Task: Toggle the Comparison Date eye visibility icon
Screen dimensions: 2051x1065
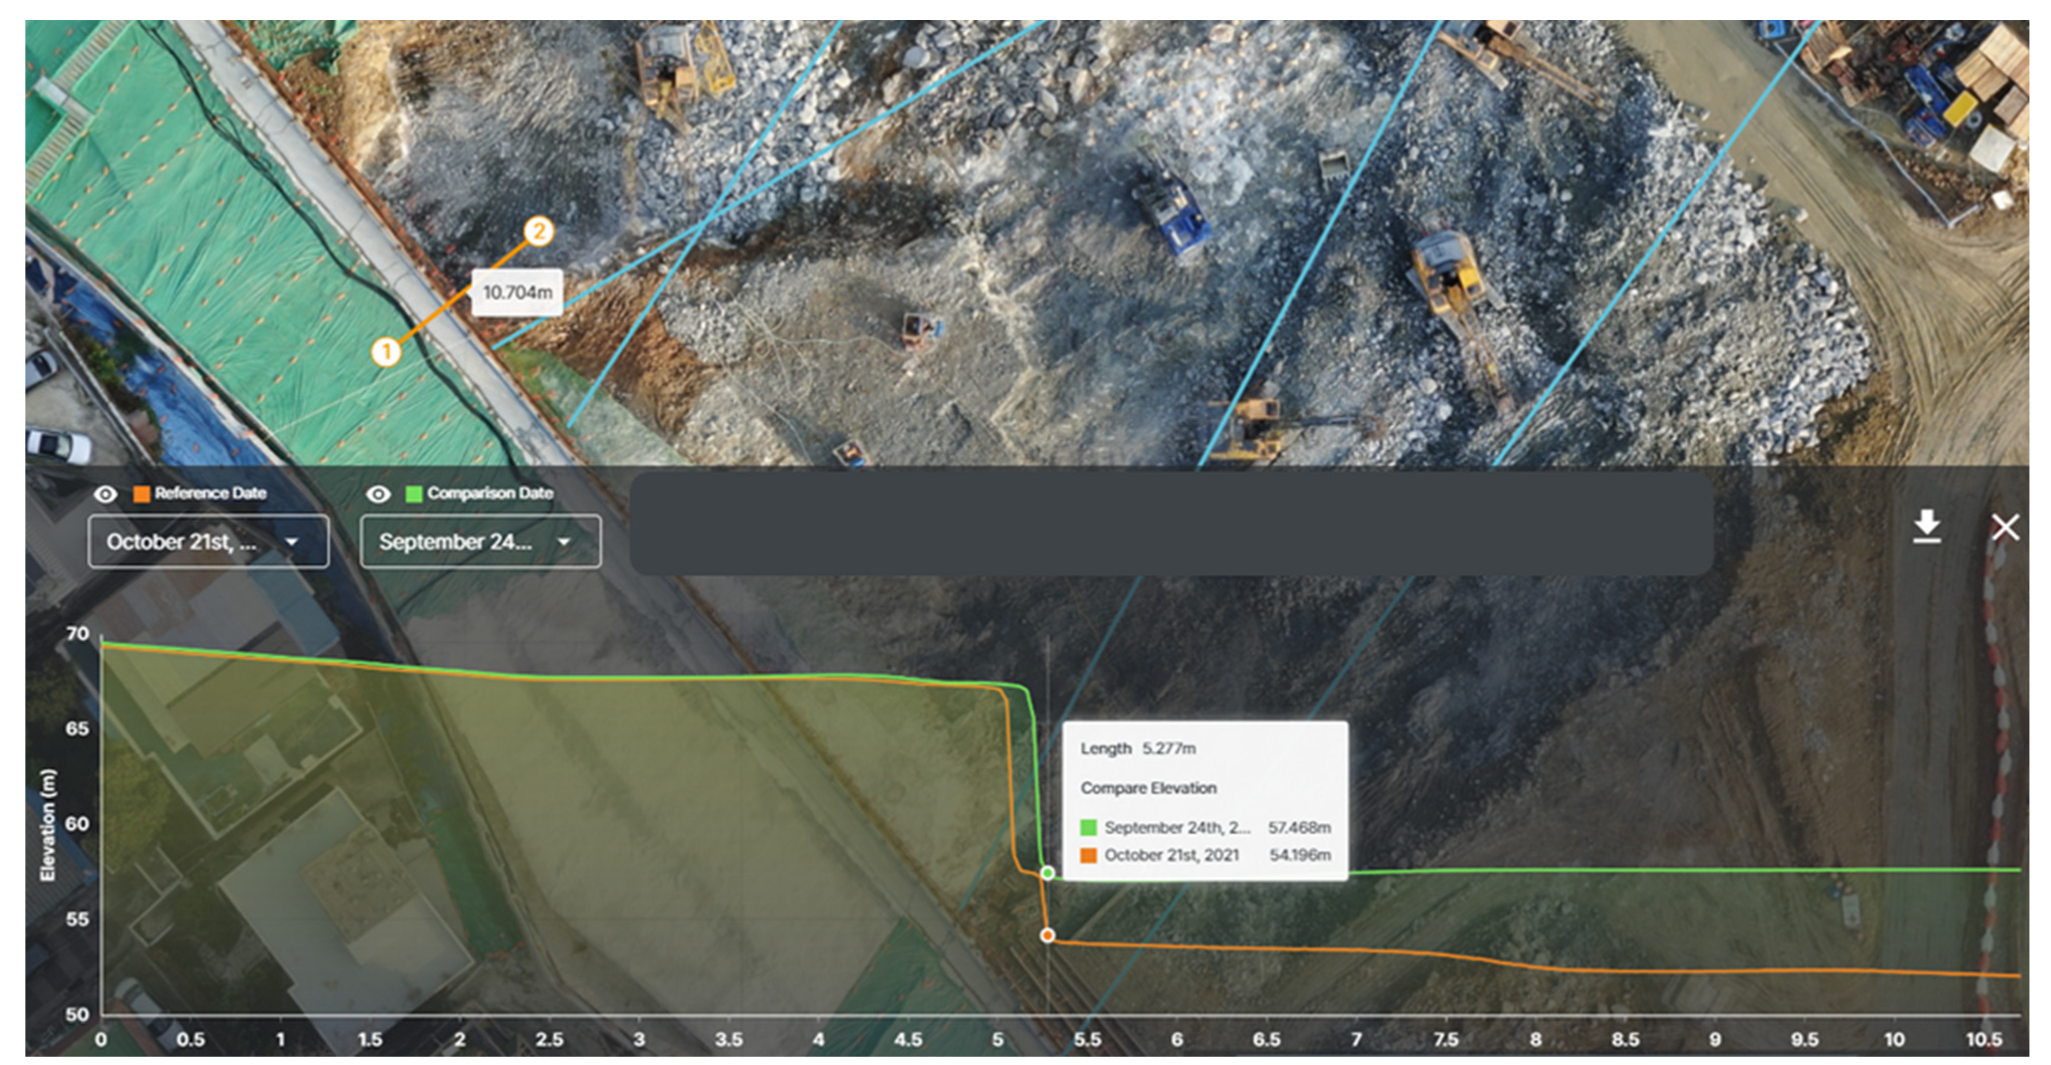Action: click(x=378, y=494)
